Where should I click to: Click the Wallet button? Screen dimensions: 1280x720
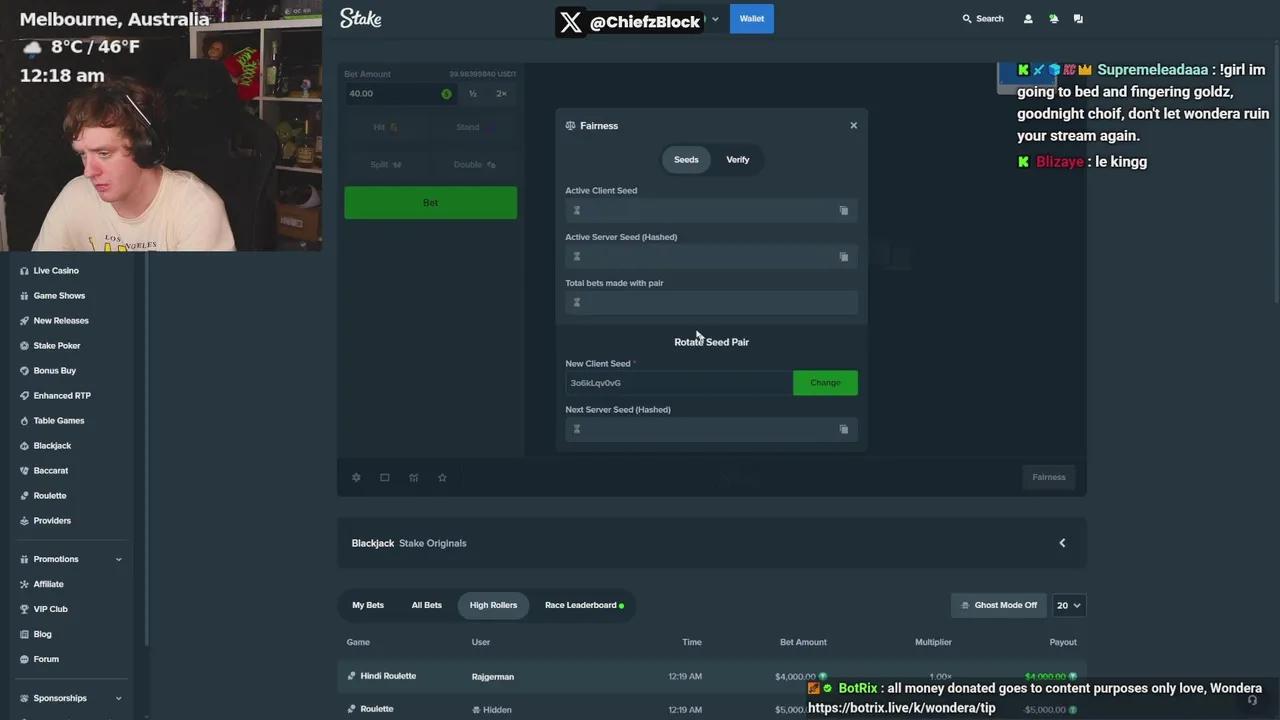pos(752,19)
